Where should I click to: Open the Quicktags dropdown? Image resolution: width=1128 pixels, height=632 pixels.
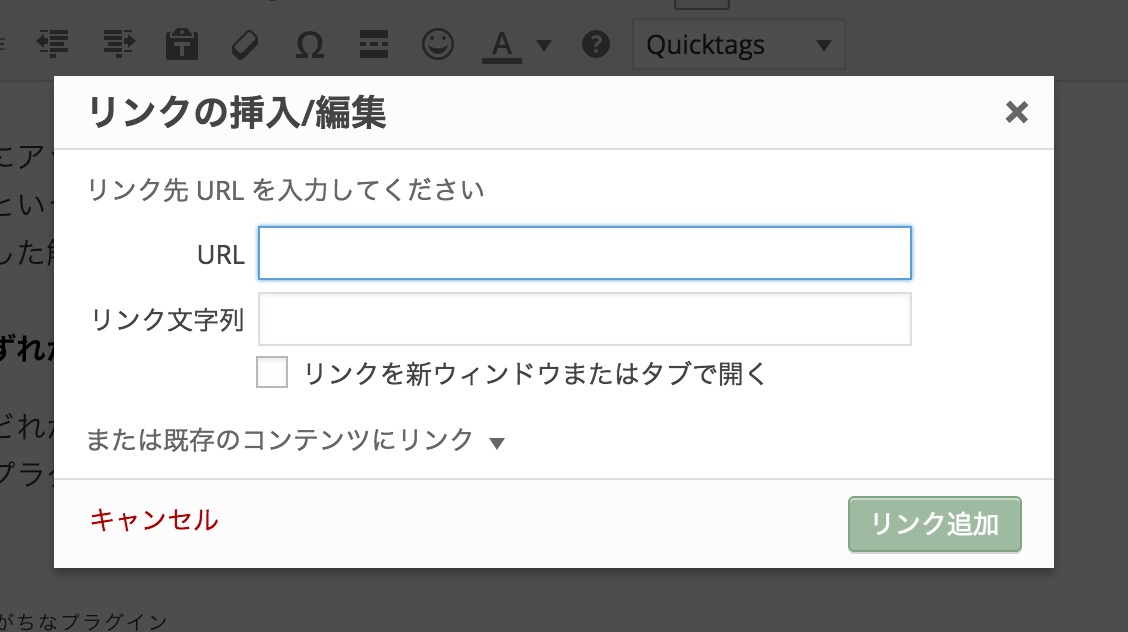click(x=738, y=45)
